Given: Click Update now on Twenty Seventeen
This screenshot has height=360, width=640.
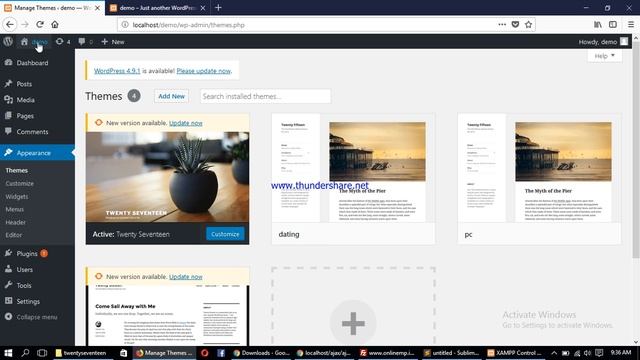Looking at the screenshot, I should (x=186, y=123).
